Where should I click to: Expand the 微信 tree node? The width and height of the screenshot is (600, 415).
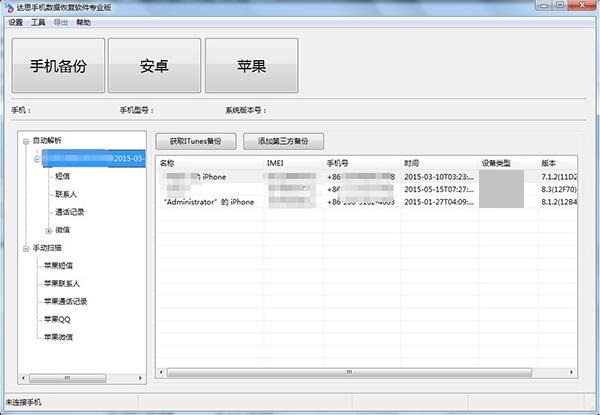(x=49, y=230)
